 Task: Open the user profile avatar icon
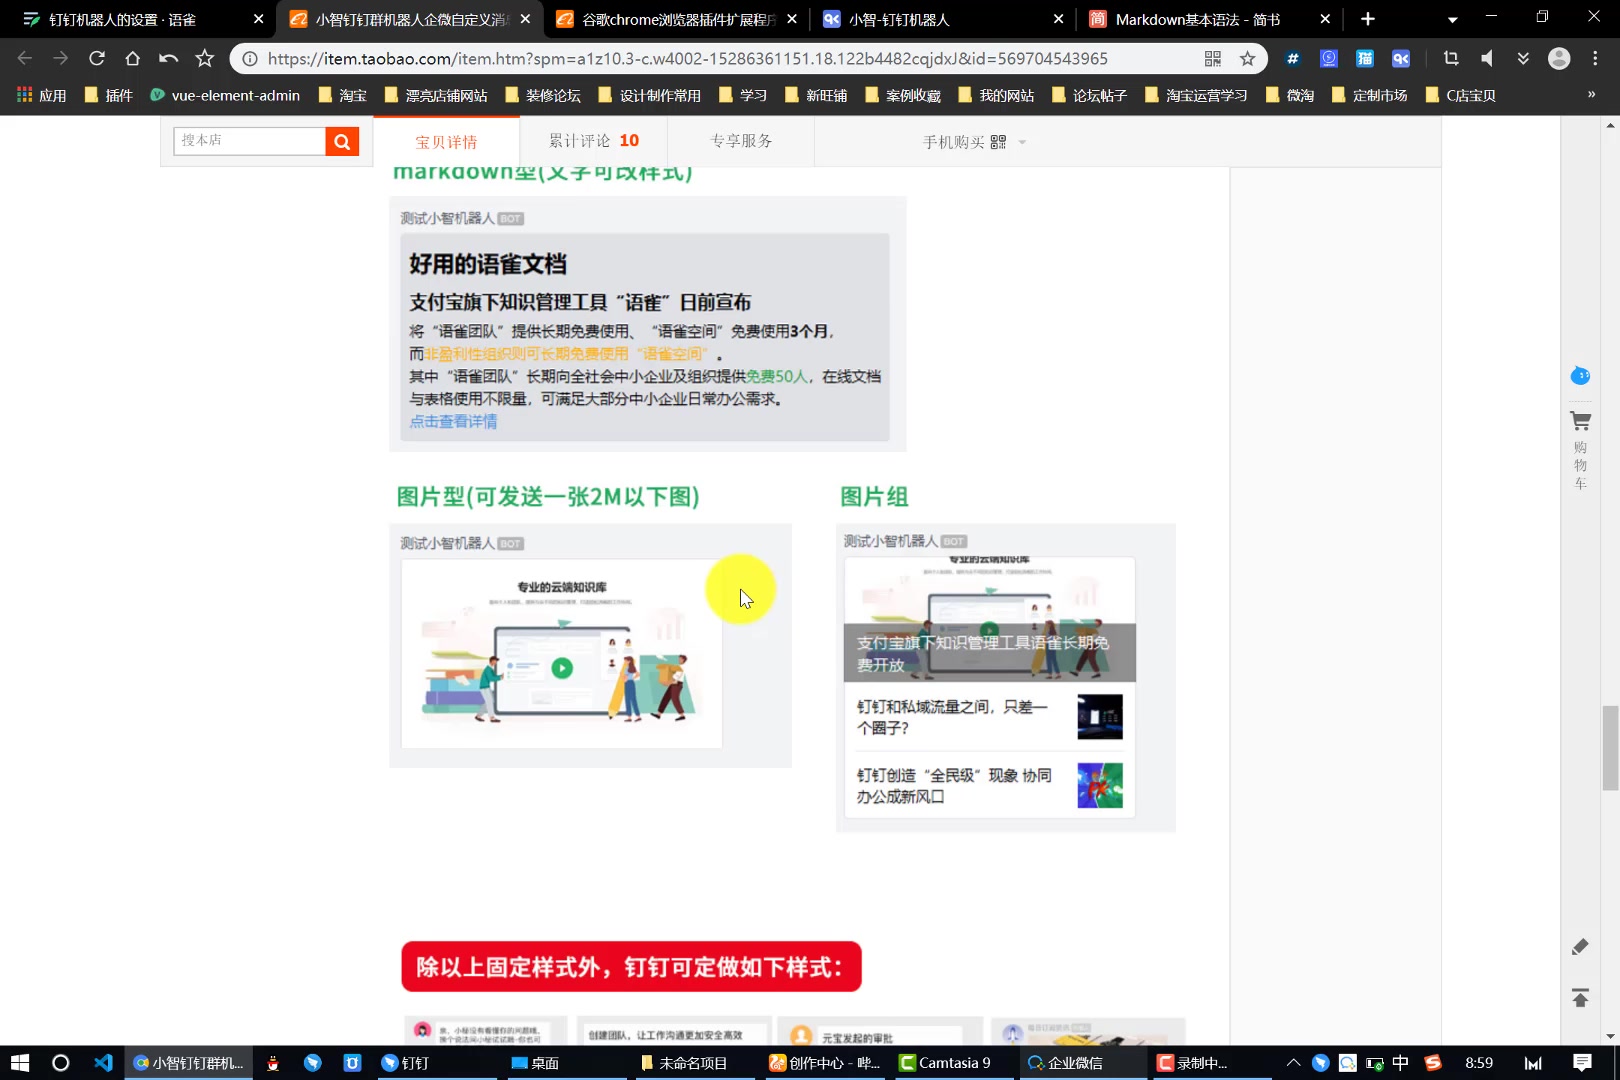1559,59
